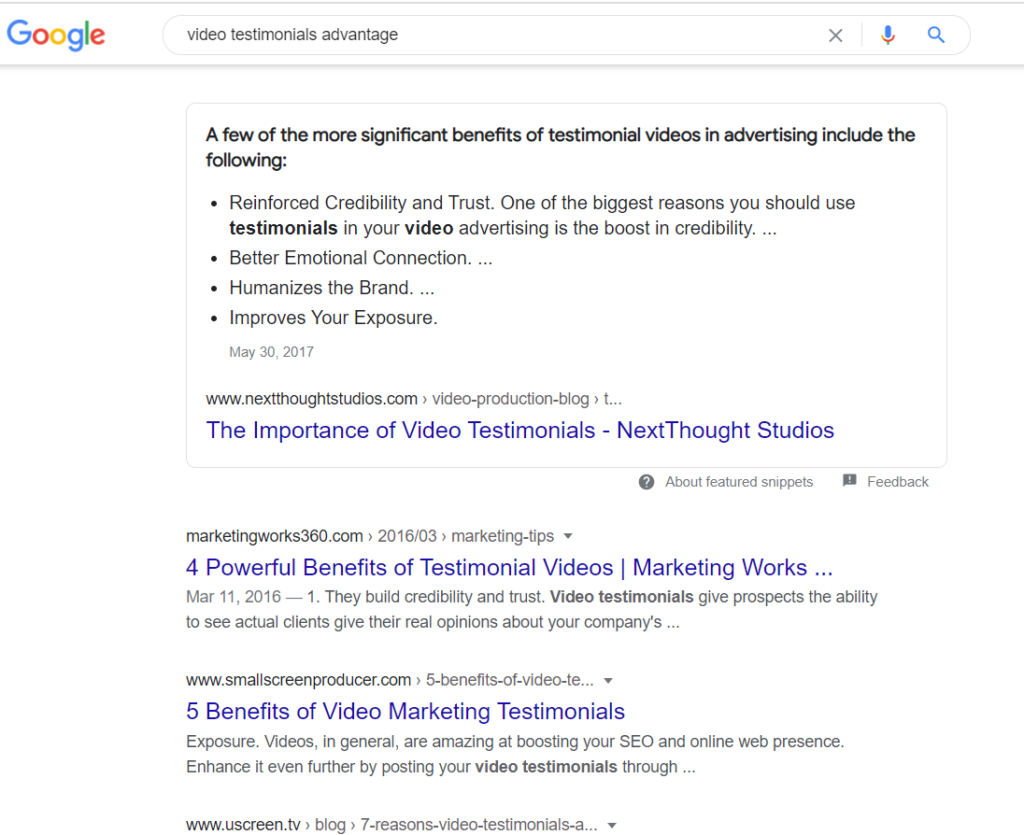
Task: Expand options for the marketingworks360.com result
Action: click(x=568, y=536)
